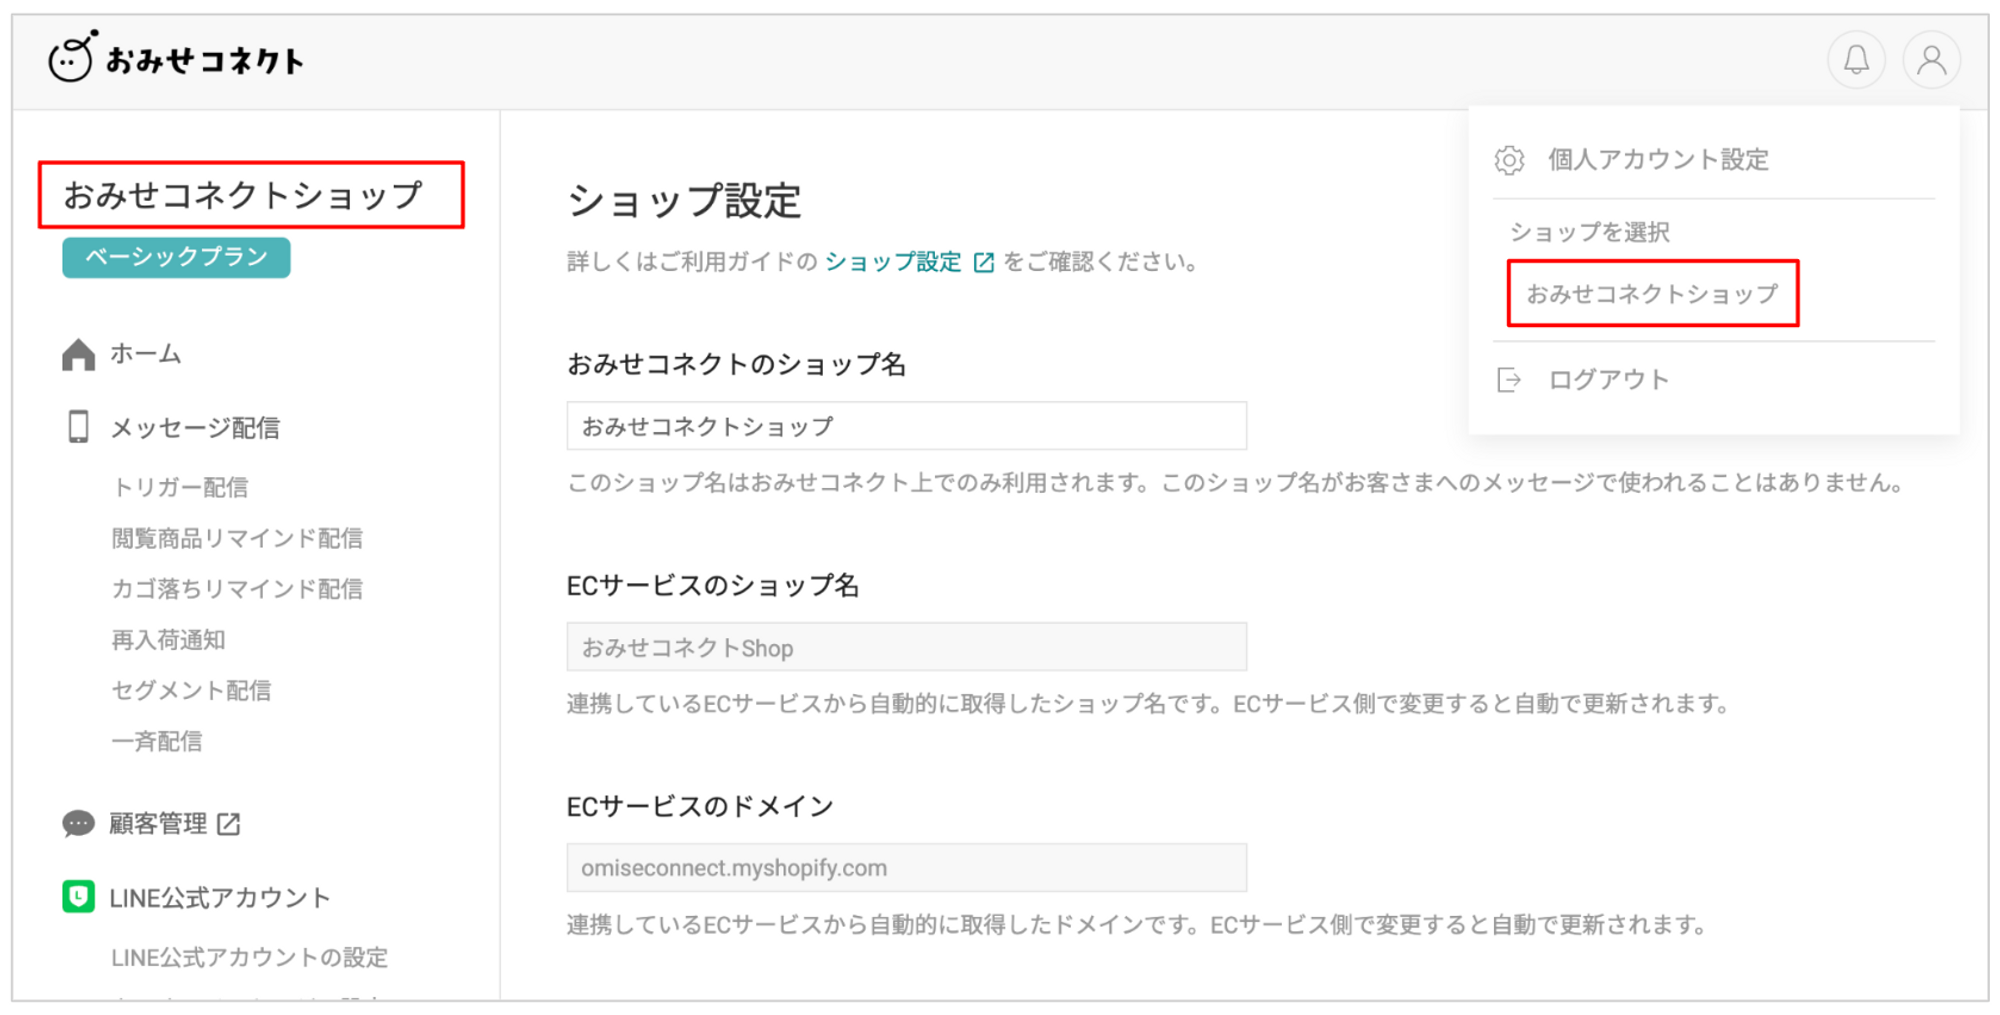Click the speech bubble icon for 顧客管理

[x=78, y=823]
